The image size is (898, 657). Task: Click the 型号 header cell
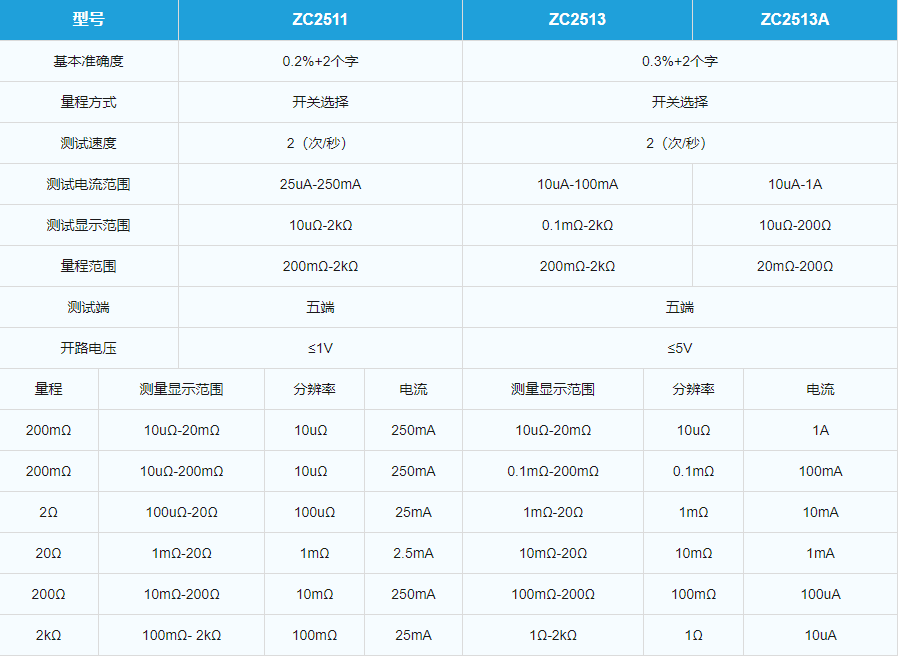[89, 19]
